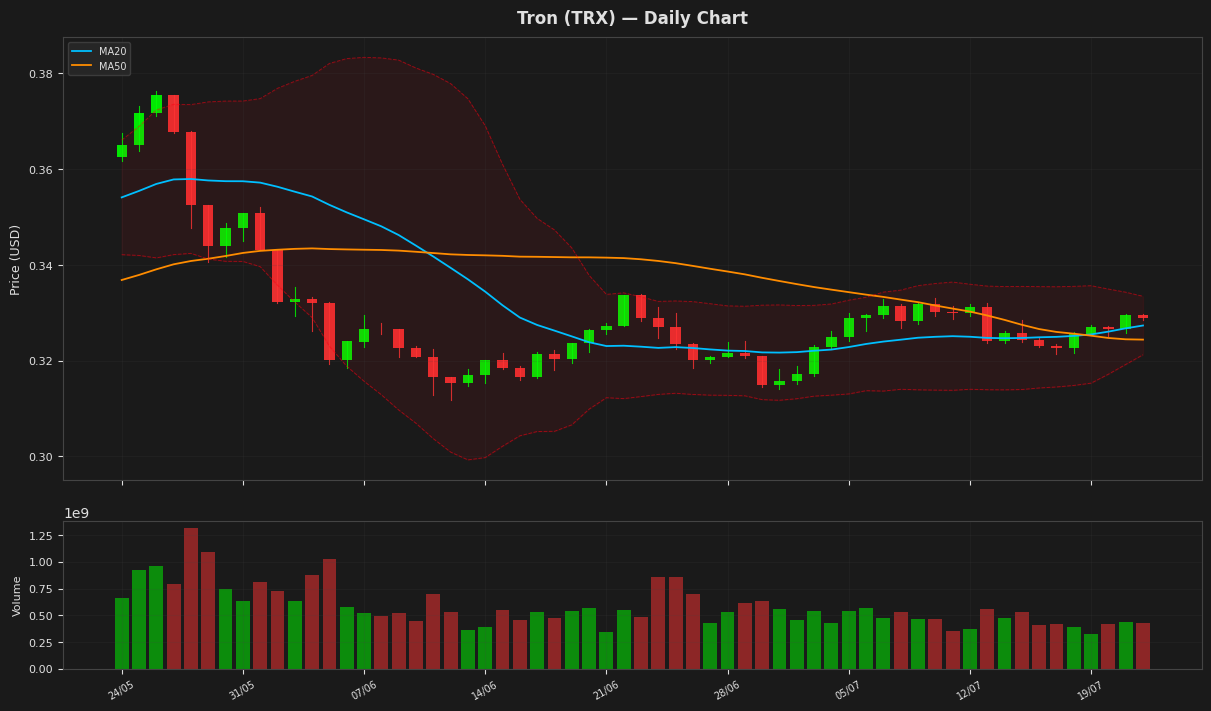The height and width of the screenshot is (711, 1211).
Task: Click the 1.00 volume tick label
Action: [x=41, y=562]
